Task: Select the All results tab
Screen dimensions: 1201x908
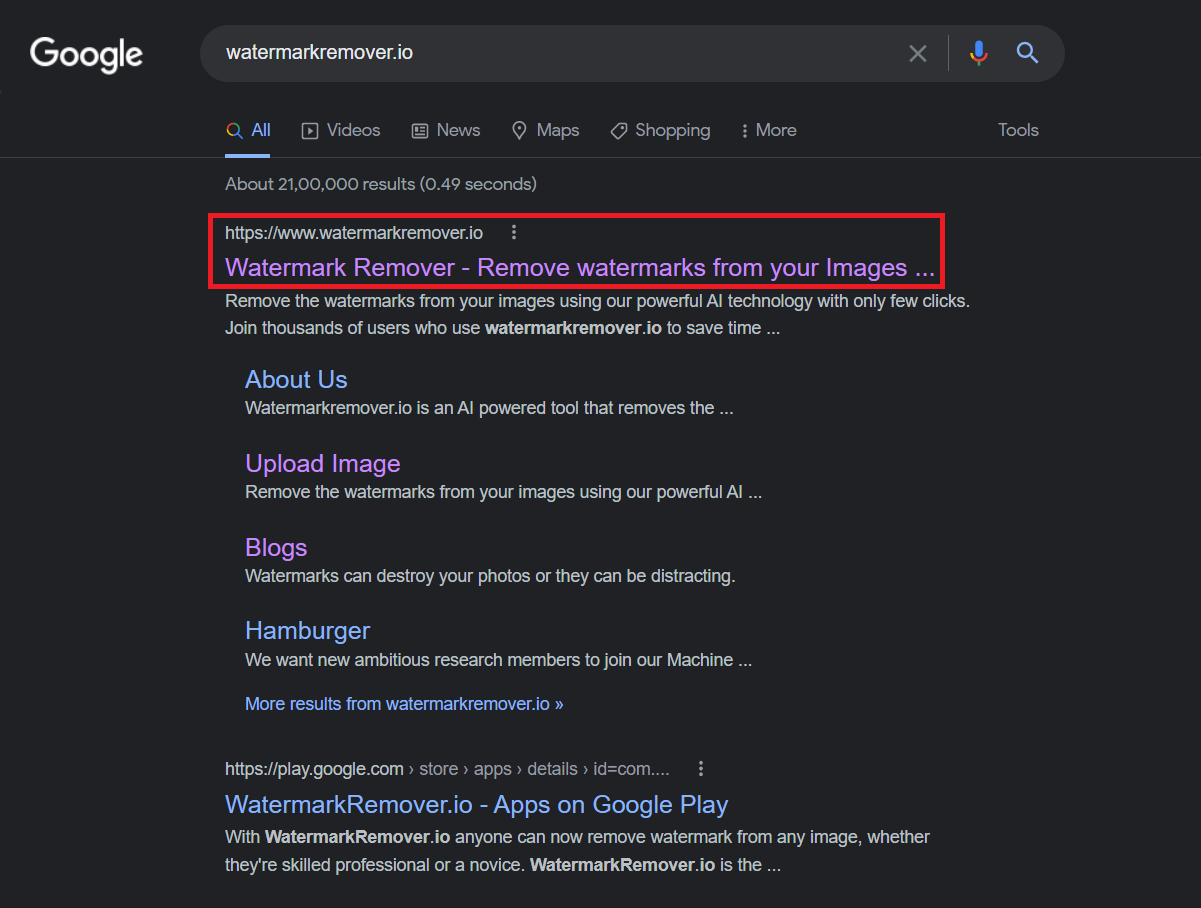Action: tap(249, 130)
